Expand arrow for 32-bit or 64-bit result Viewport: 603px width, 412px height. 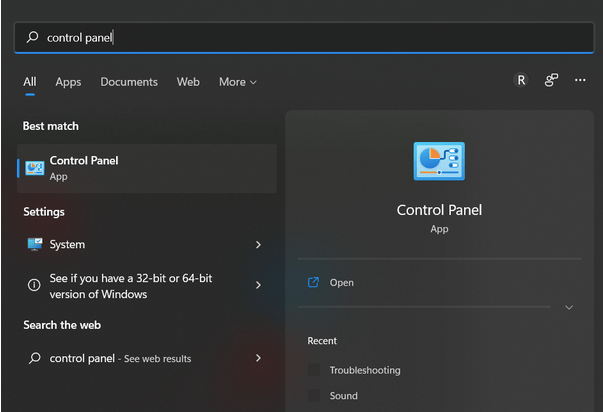(x=258, y=285)
